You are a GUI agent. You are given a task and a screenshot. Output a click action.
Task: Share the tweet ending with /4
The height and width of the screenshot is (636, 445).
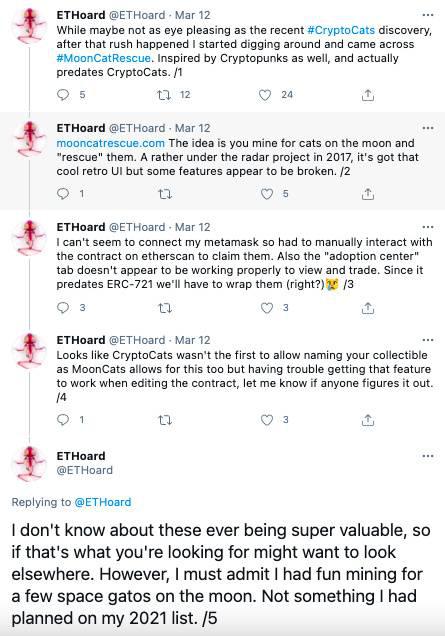coord(368,420)
